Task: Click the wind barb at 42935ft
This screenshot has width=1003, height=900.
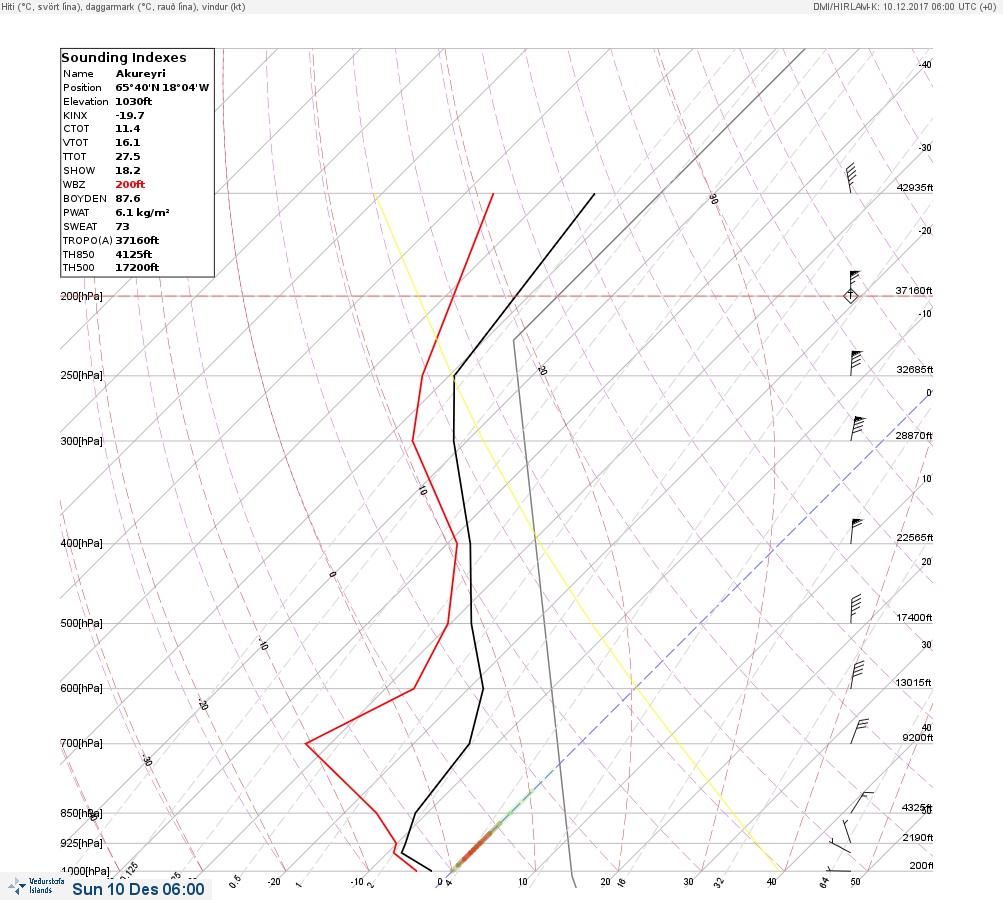Action: click(x=851, y=178)
